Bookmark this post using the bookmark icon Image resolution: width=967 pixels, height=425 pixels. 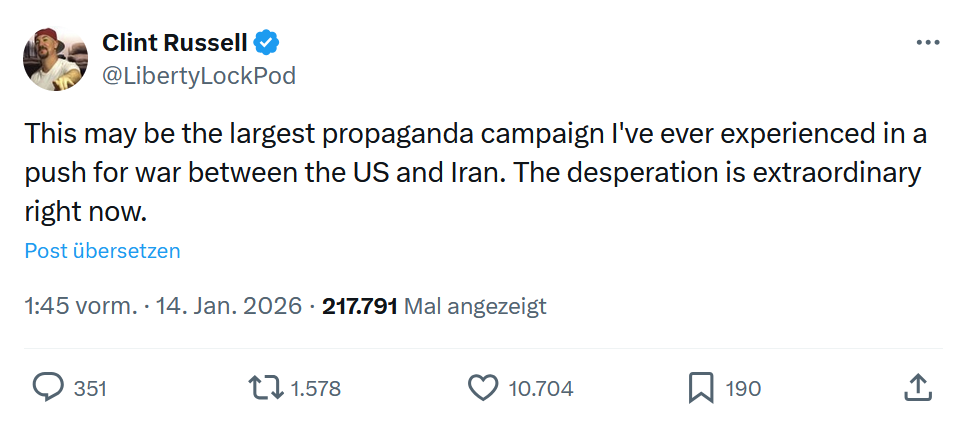coord(702,388)
